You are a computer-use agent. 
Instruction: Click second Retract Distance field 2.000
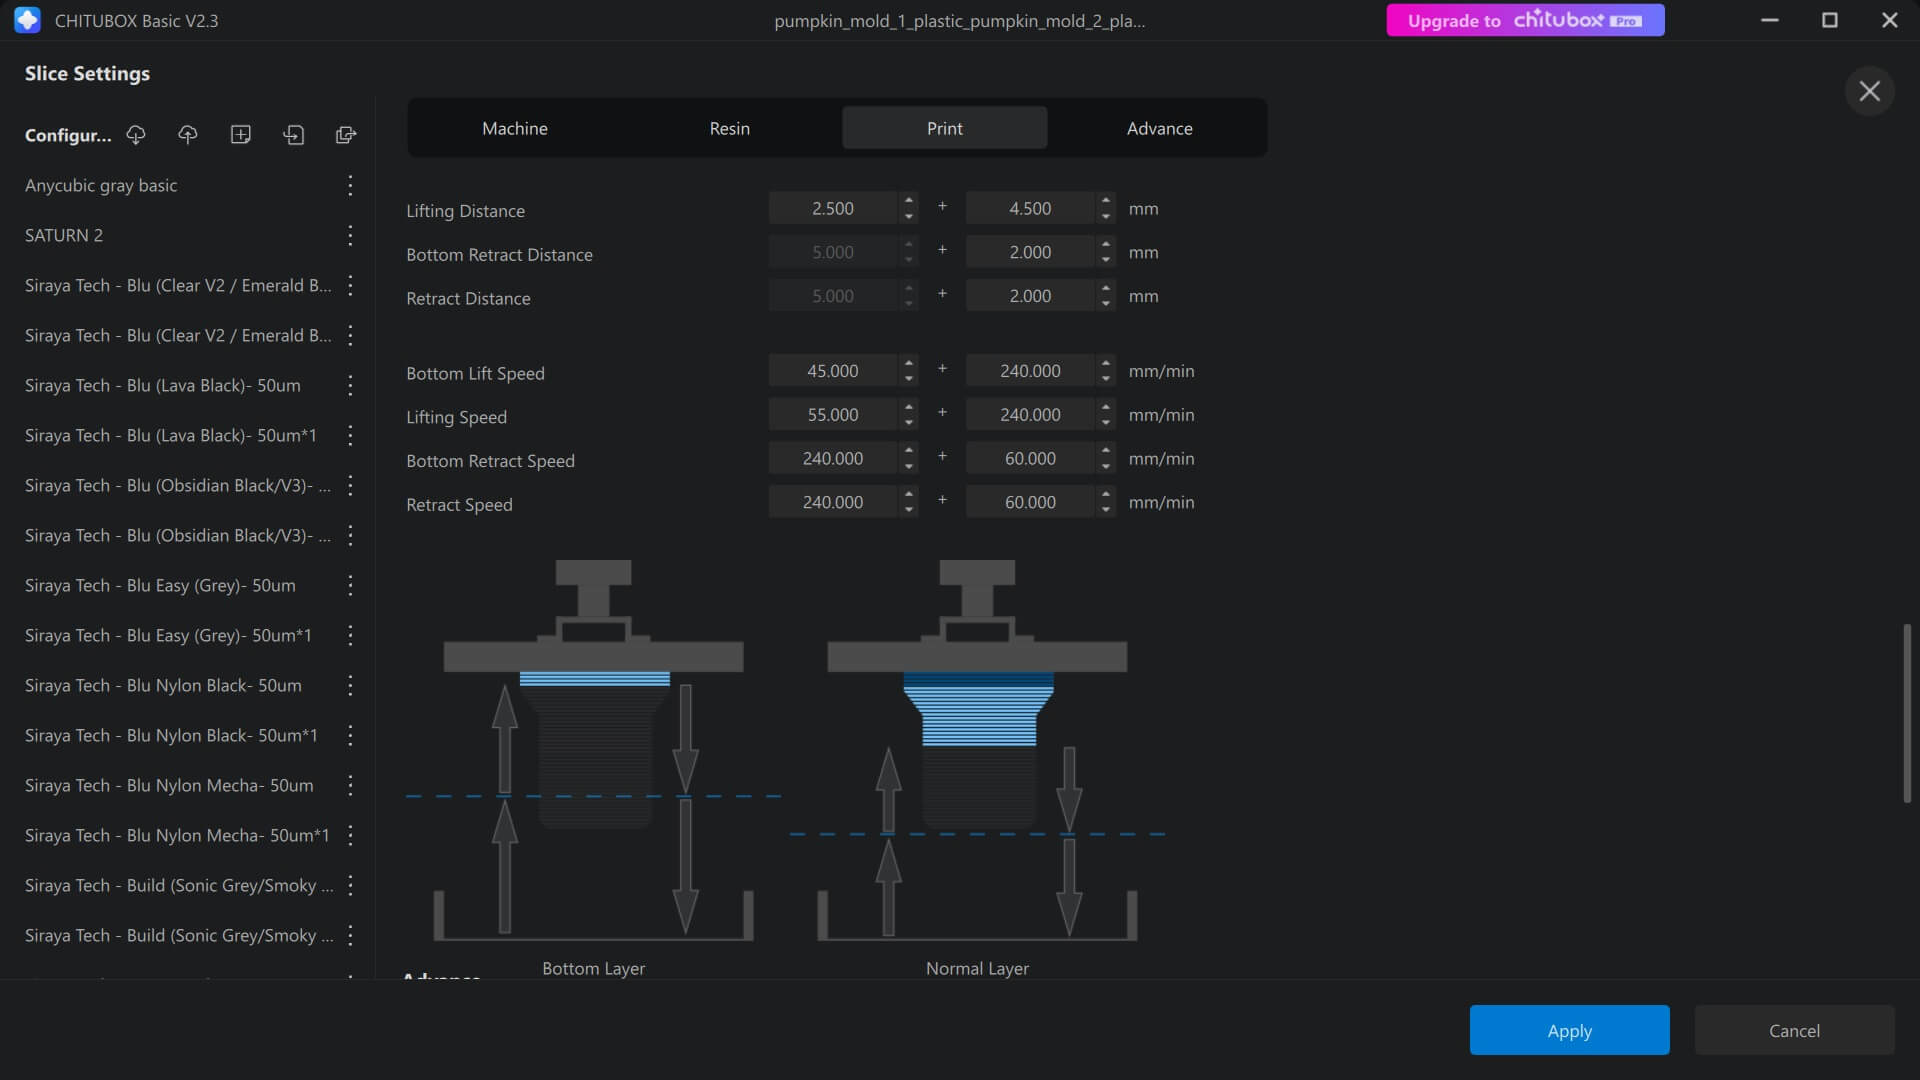[1030, 296]
